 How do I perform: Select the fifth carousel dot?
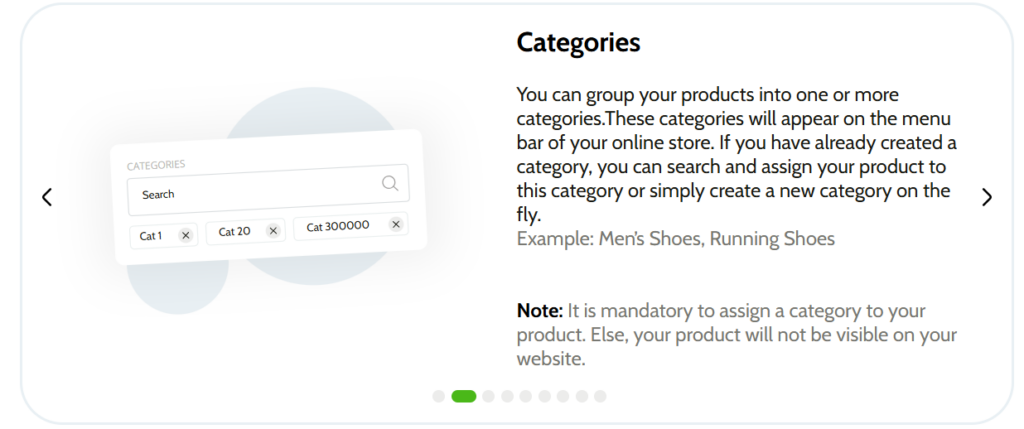(x=526, y=396)
